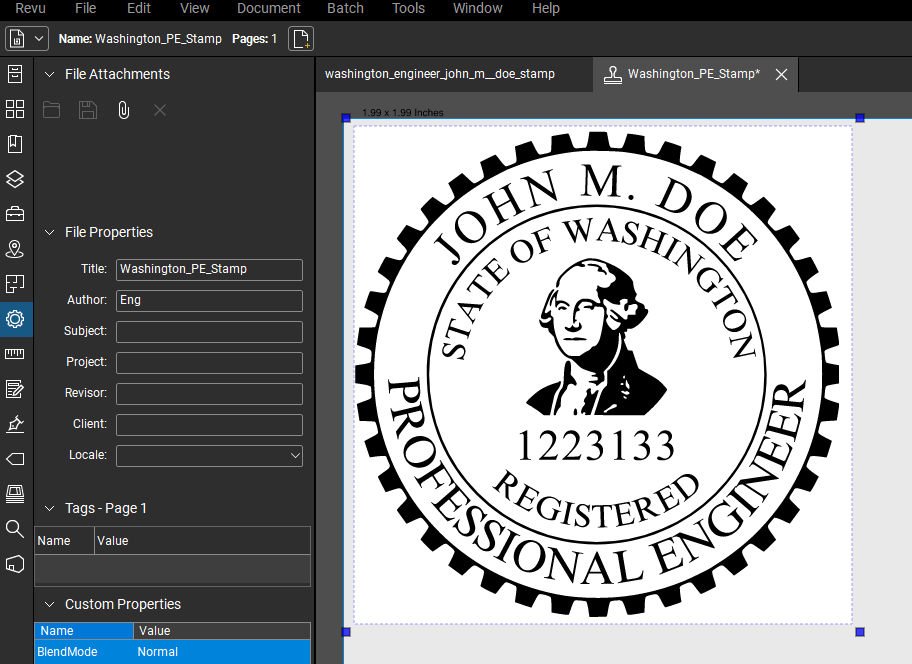Screen dimensions: 912x664
Task: Click the open attachment folder button
Action: (51, 110)
